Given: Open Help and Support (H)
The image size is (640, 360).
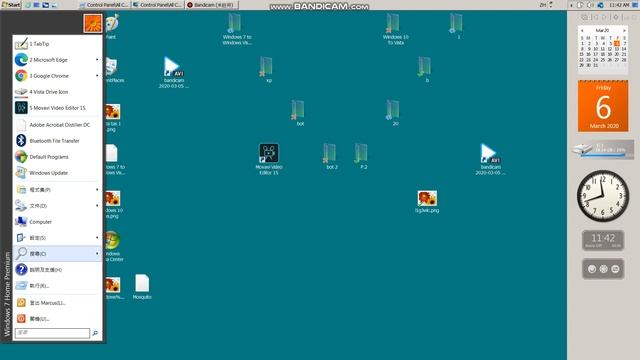Looking at the screenshot, I should 57,269.
